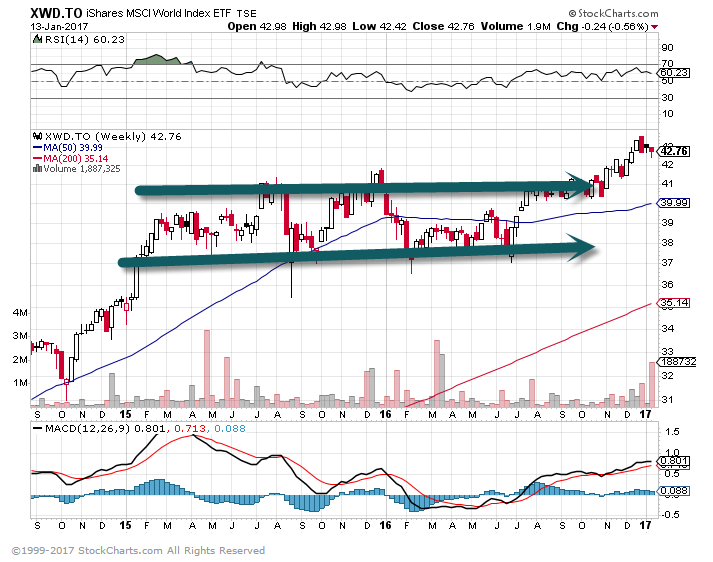
Task: Click the 41 price level on the right axis
Action: 668,184
